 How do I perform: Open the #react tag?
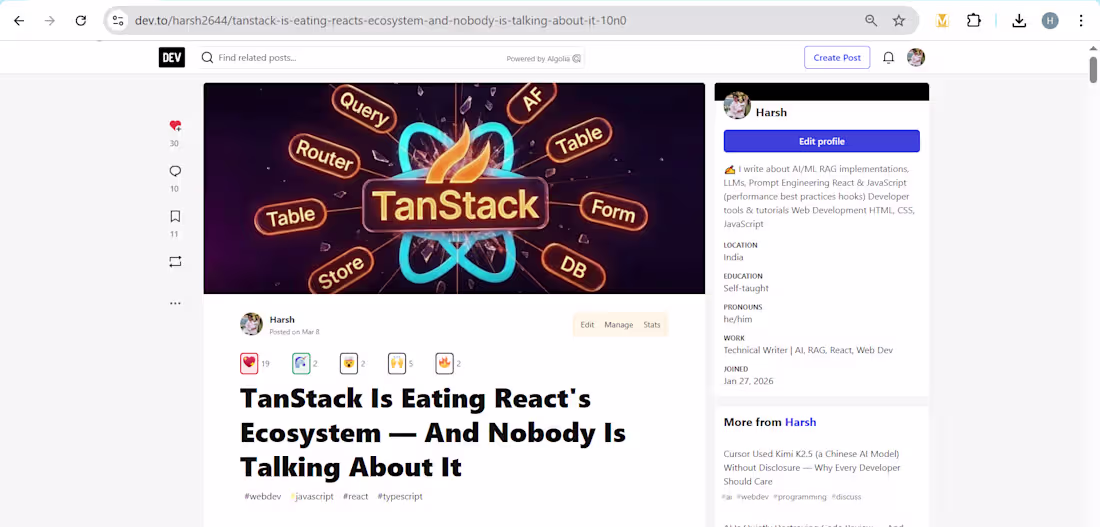click(355, 496)
